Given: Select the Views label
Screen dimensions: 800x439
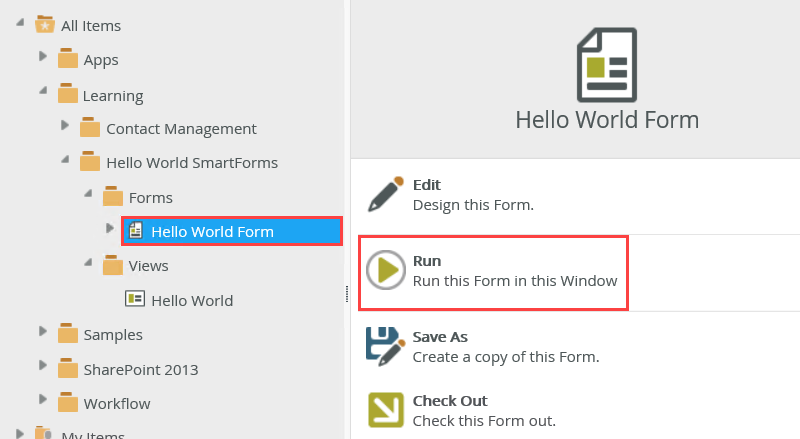Looking at the screenshot, I should pos(148,266).
